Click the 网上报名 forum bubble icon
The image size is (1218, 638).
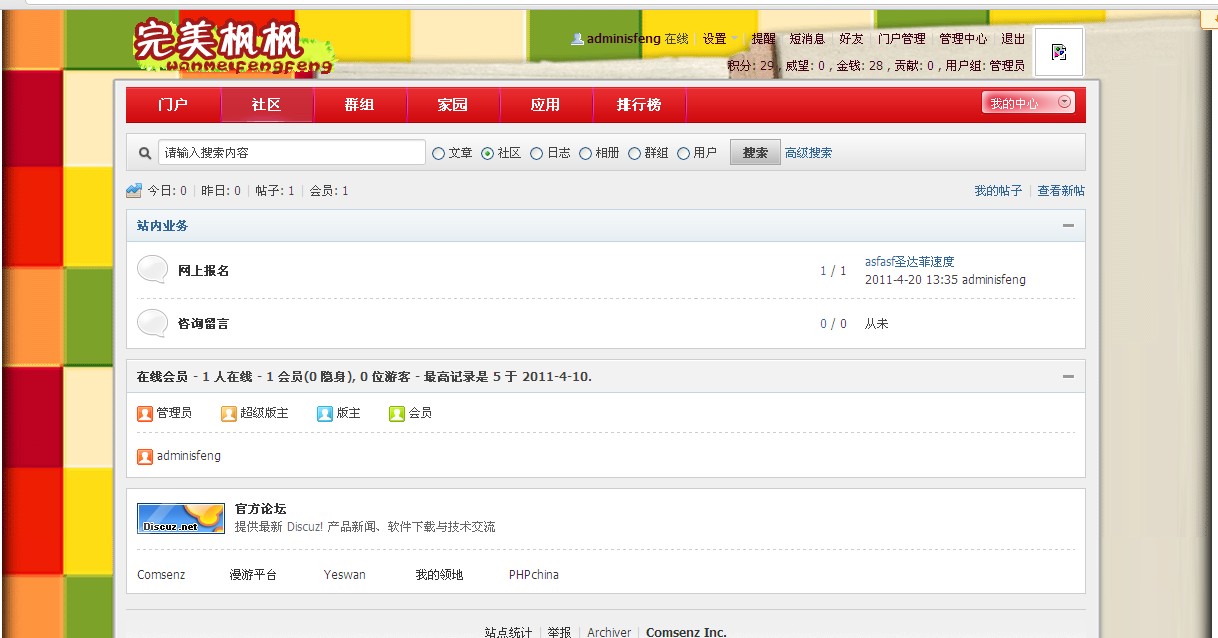click(x=152, y=270)
